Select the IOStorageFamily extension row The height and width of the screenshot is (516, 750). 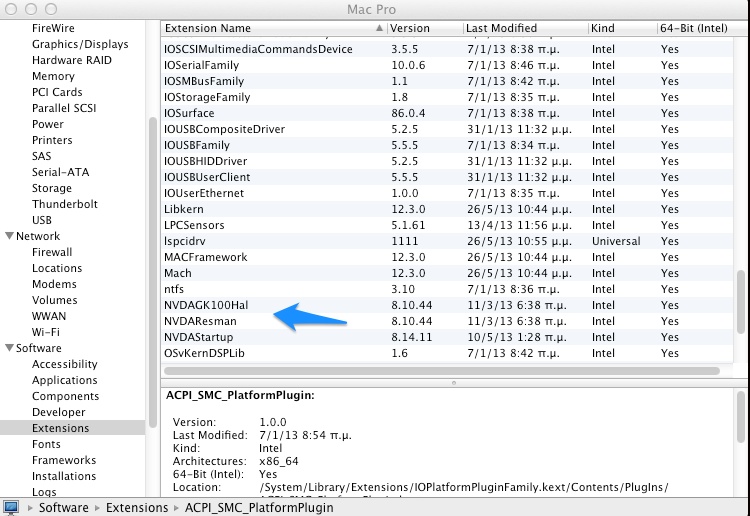pyautogui.click(x=447, y=97)
